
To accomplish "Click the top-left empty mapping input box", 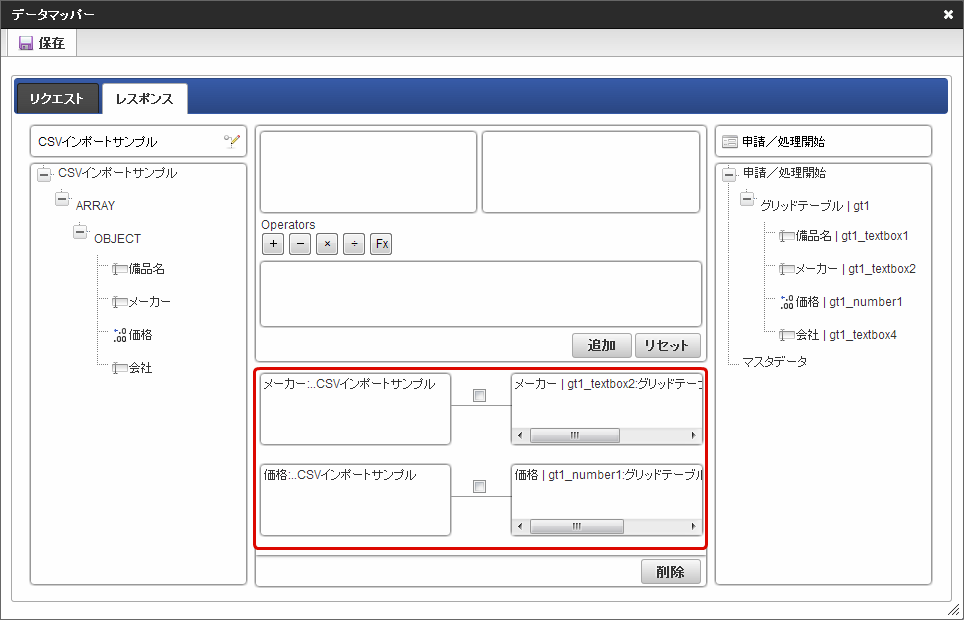I will pyautogui.click(x=368, y=172).
